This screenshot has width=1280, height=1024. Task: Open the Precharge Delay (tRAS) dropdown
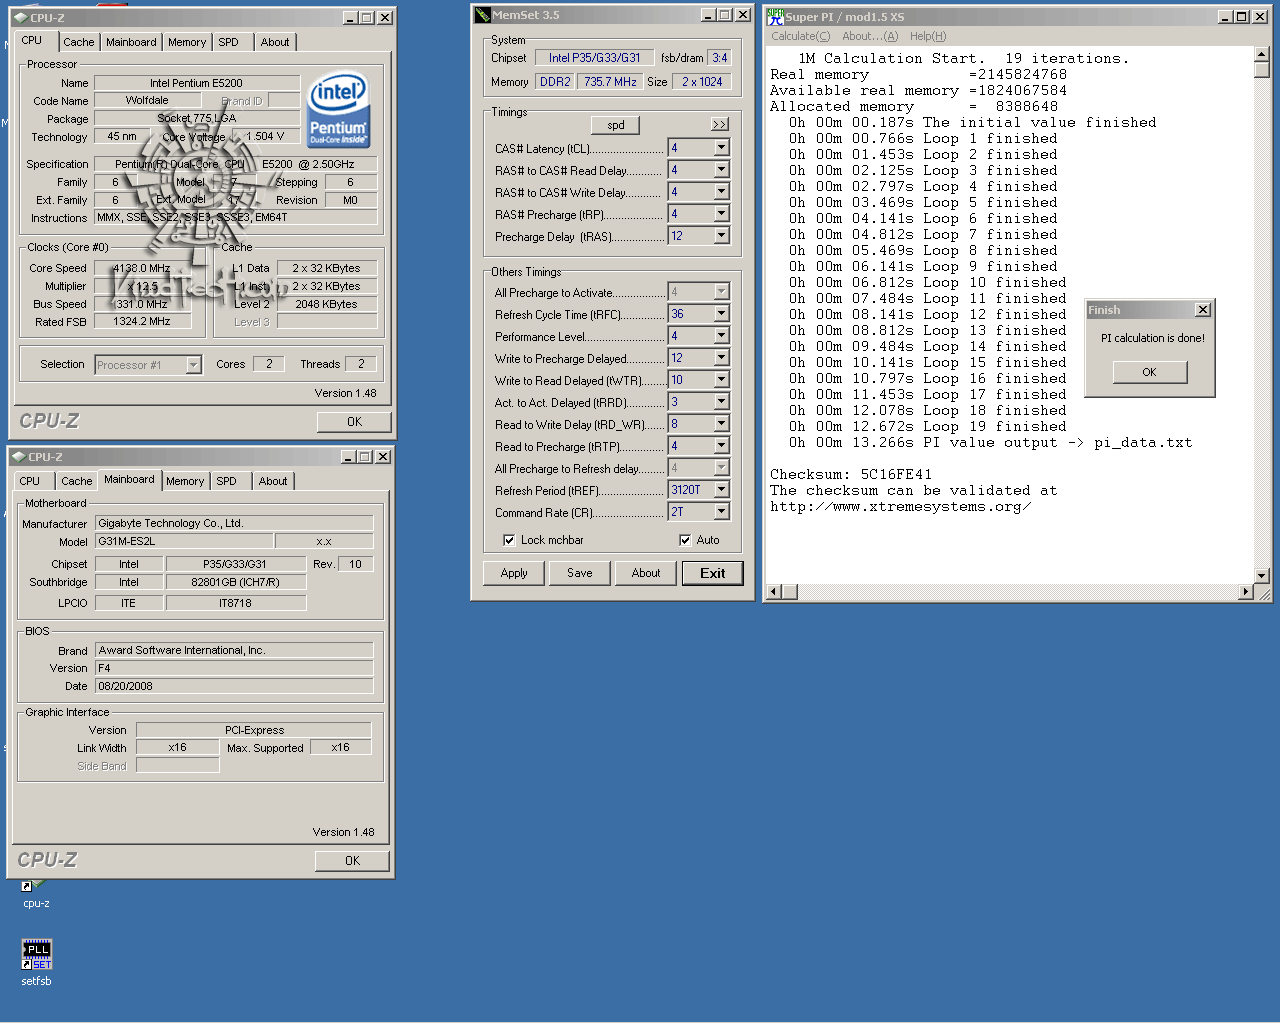tap(721, 236)
